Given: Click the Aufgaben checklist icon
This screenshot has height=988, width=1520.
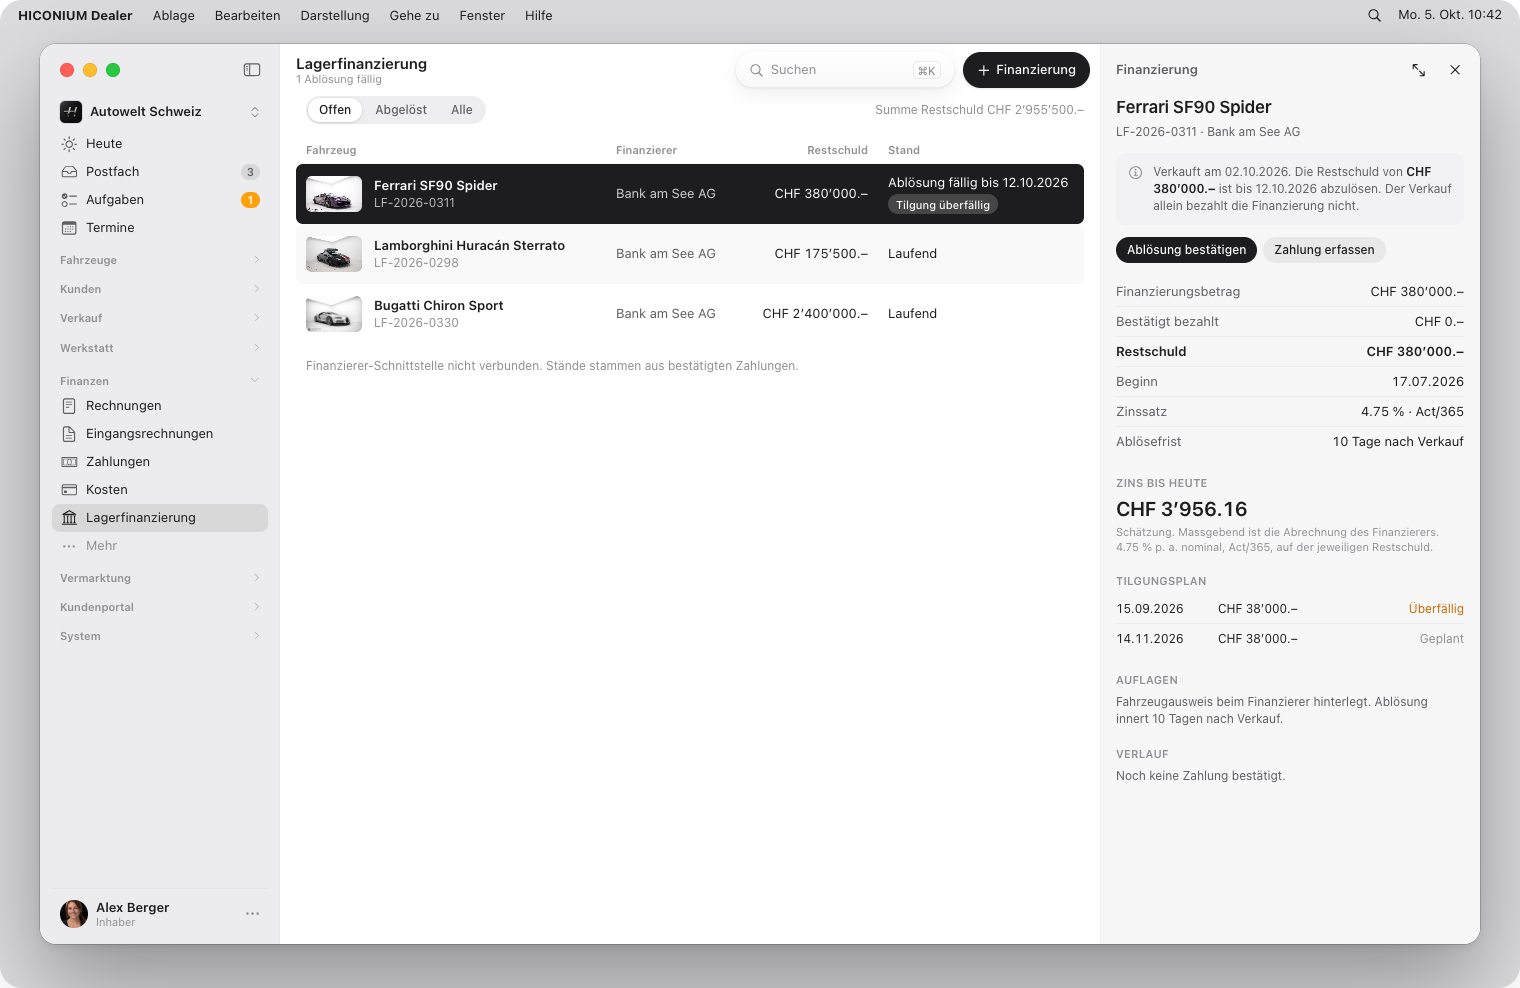Looking at the screenshot, I should (x=69, y=200).
